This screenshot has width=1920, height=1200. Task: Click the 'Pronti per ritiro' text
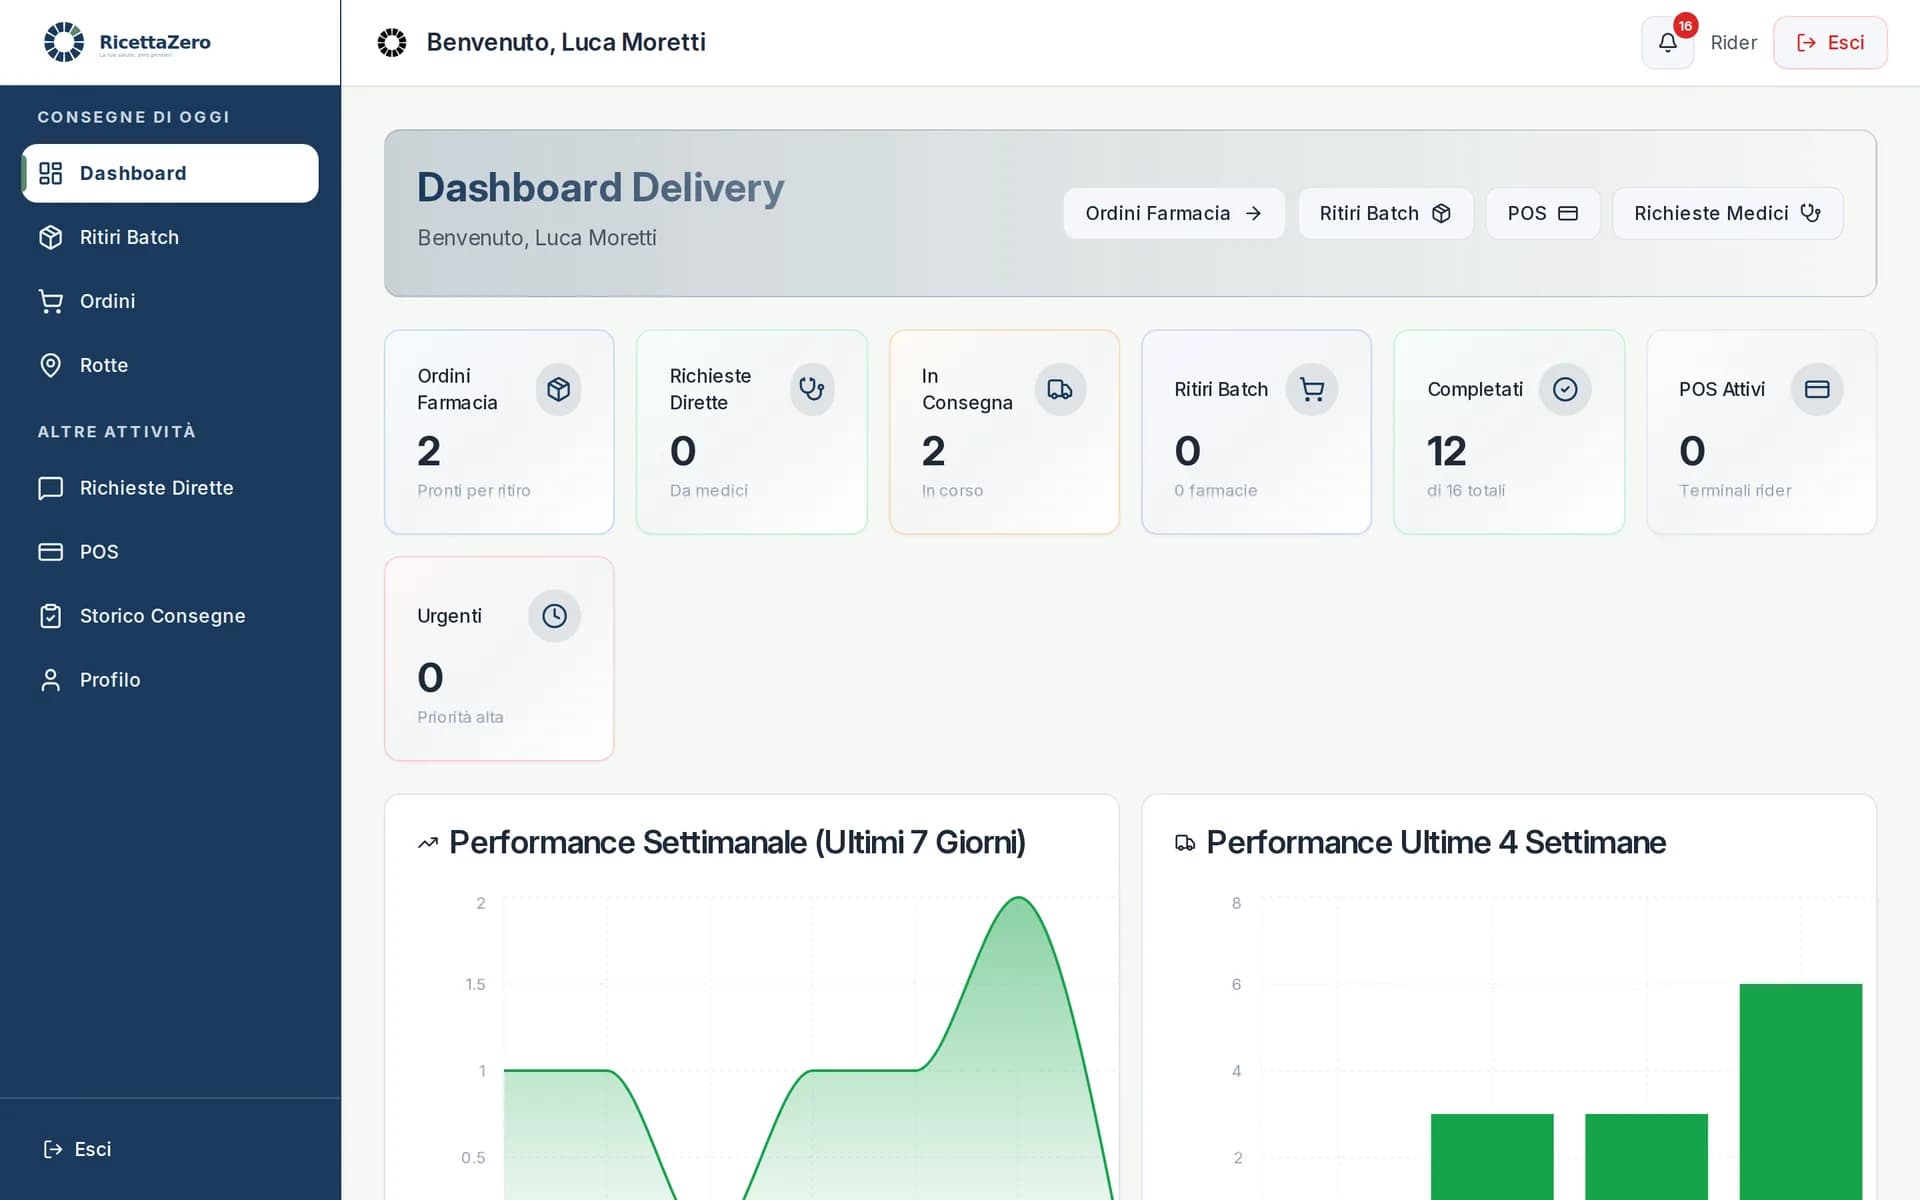474,490
